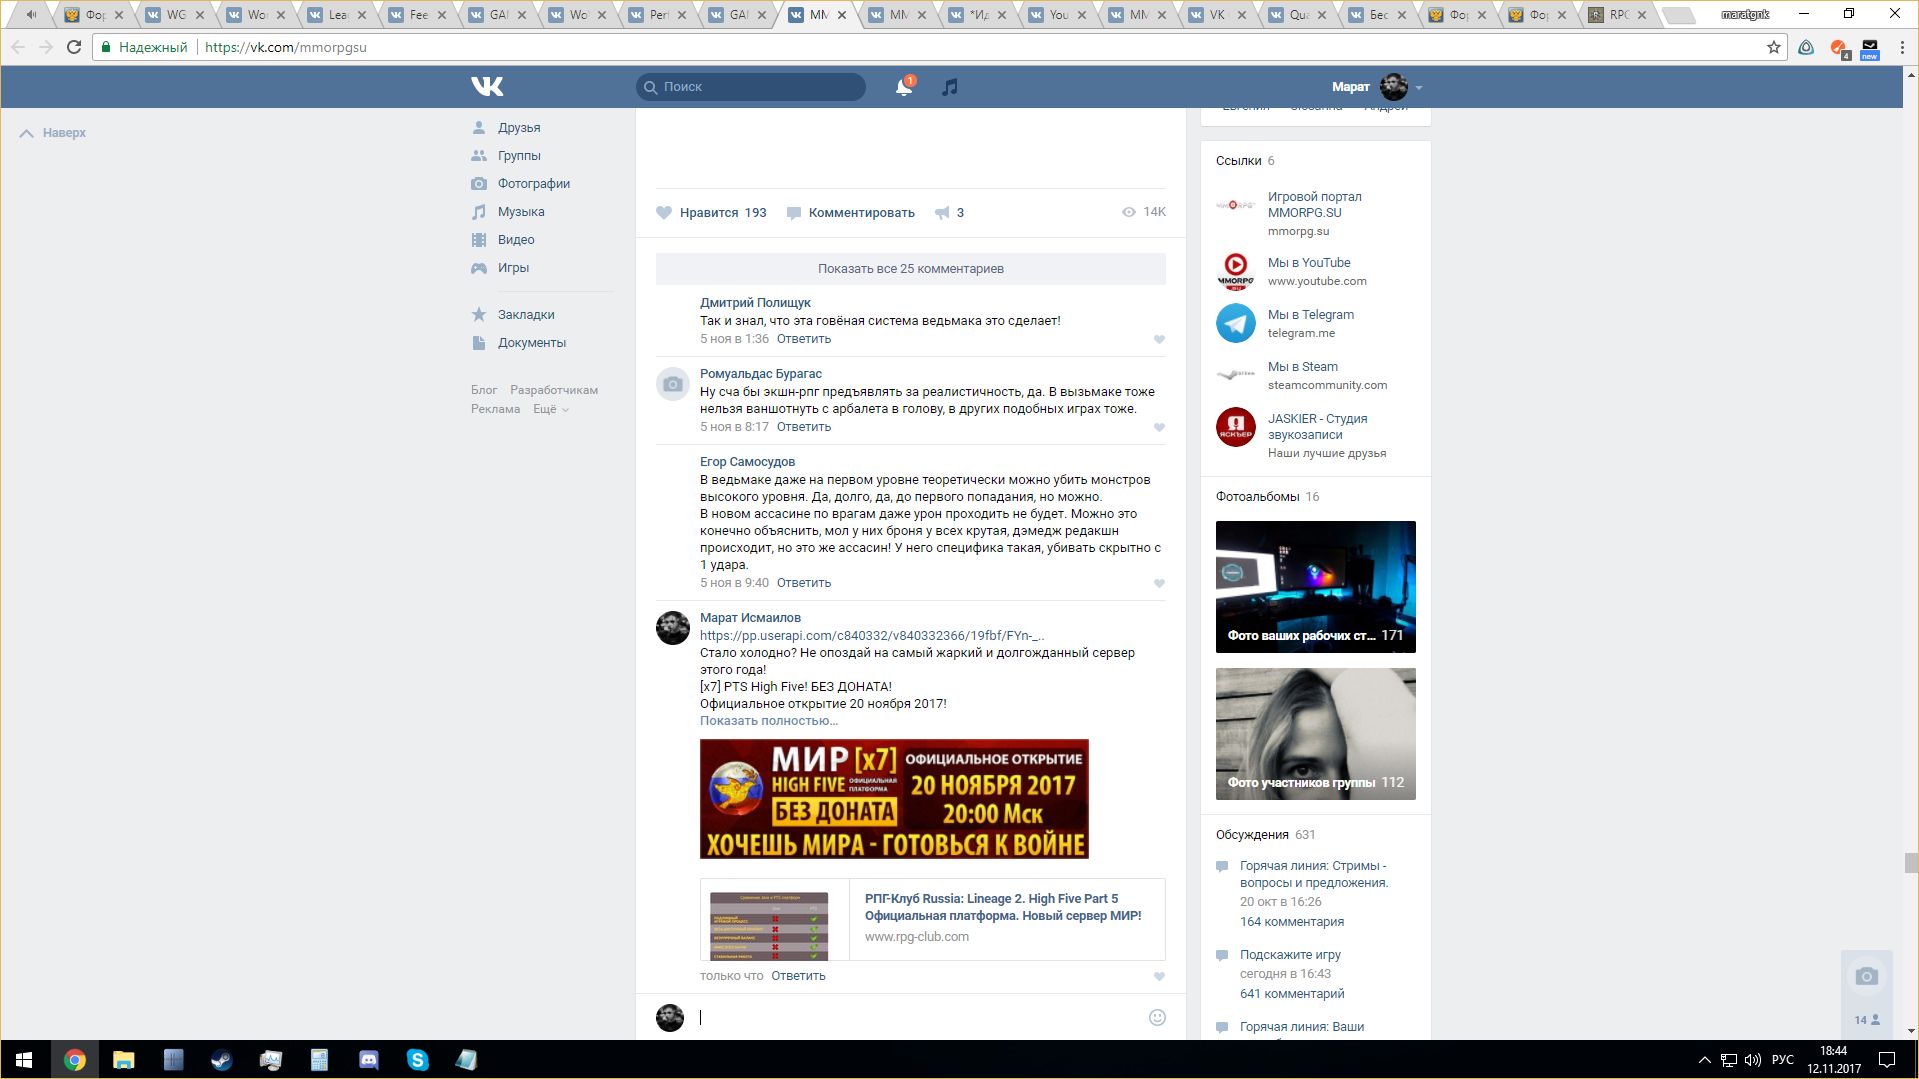Screen dimensions: 1919x1079
Task: Go to Друзья in sidebar
Action: coord(519,128)
